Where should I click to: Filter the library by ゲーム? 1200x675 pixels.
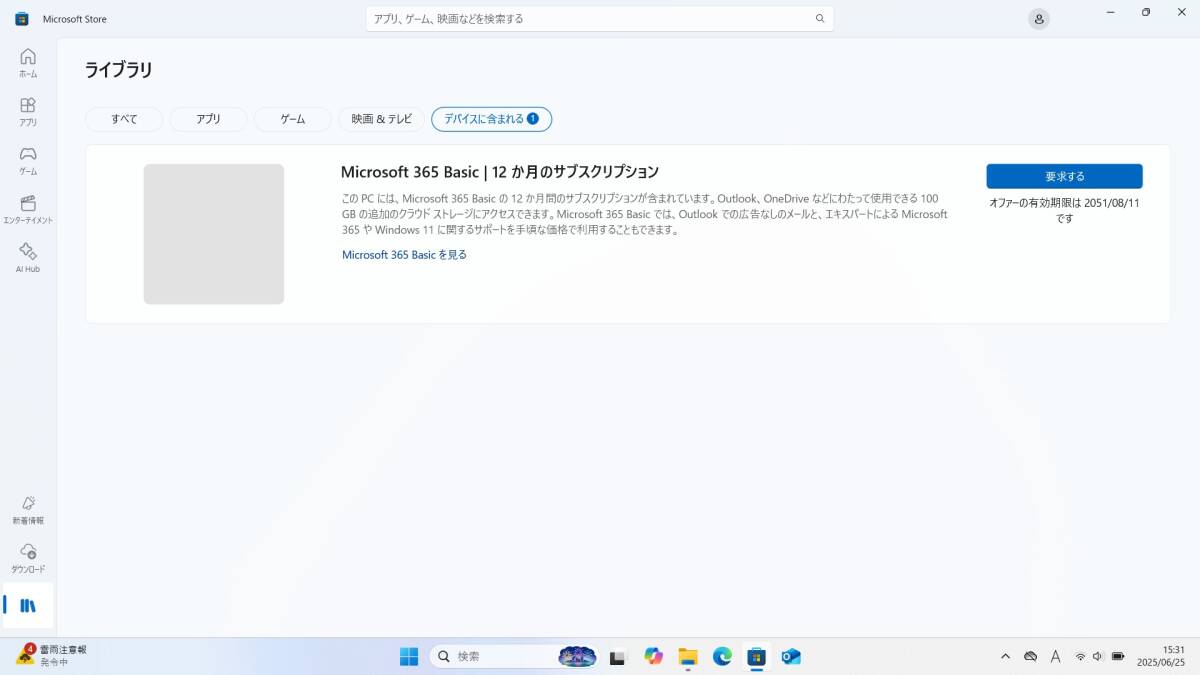tap(293, 119)
